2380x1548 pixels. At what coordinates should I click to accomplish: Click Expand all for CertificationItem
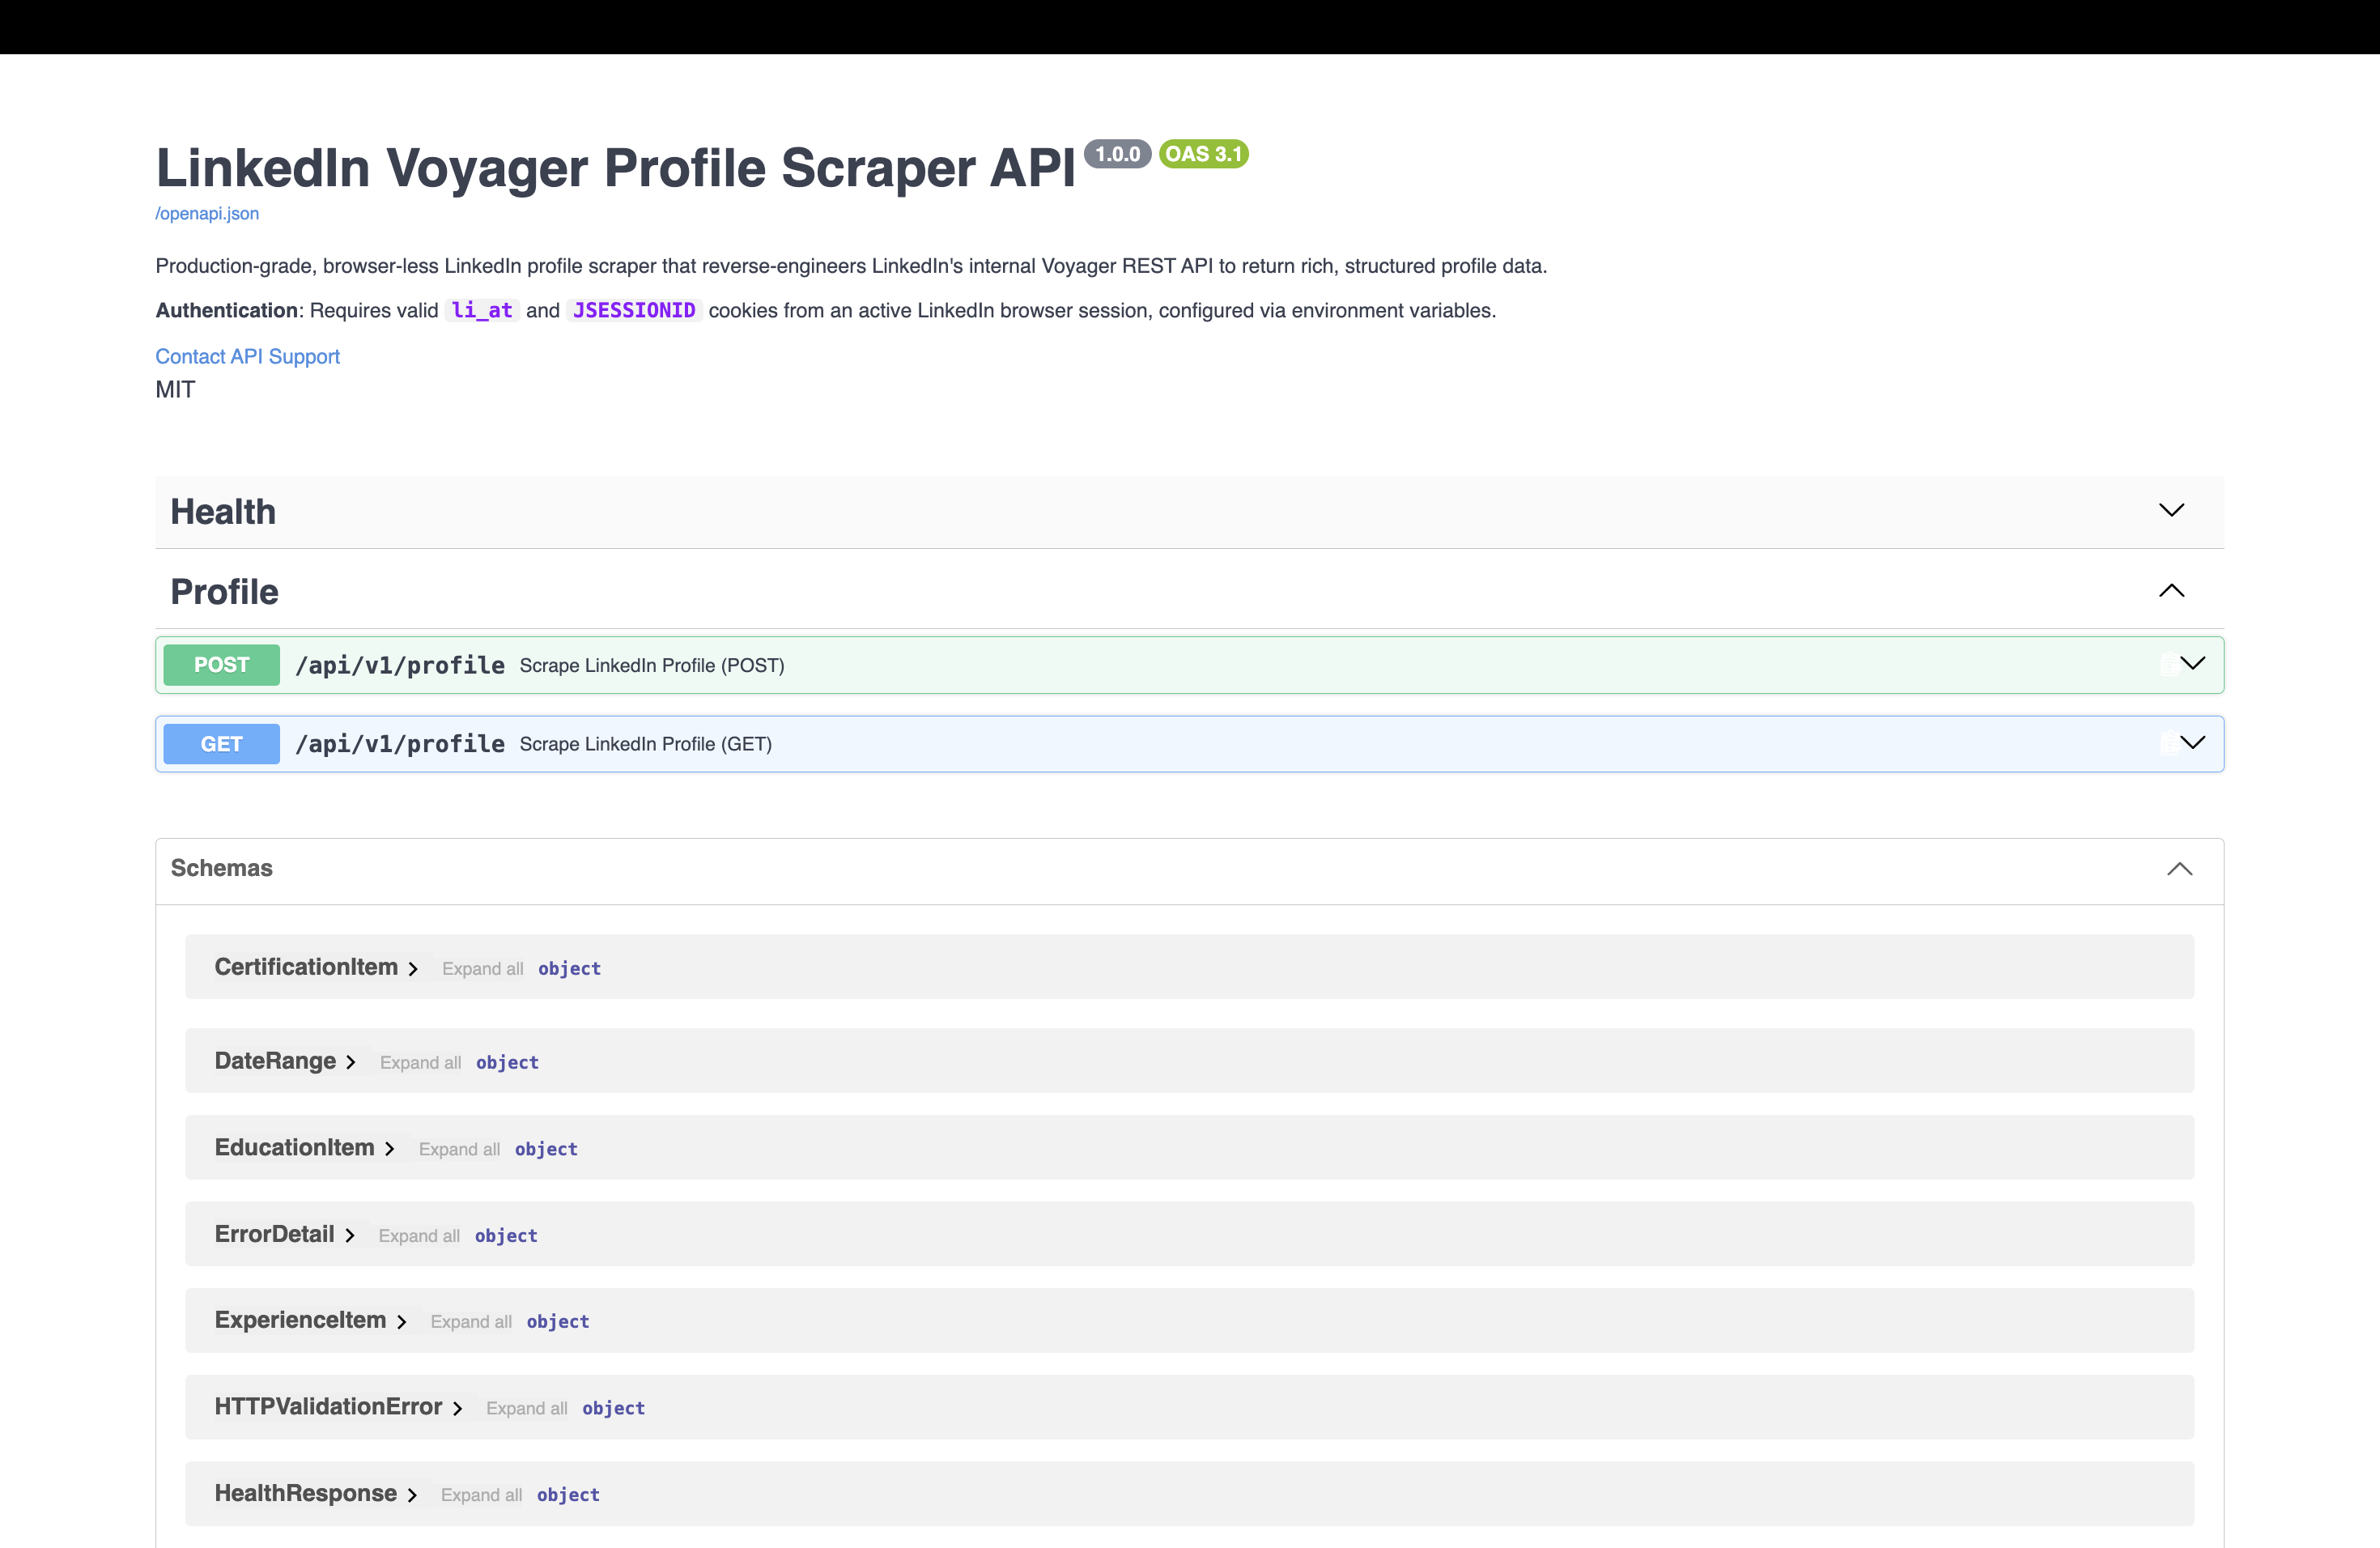coord(482,969)
